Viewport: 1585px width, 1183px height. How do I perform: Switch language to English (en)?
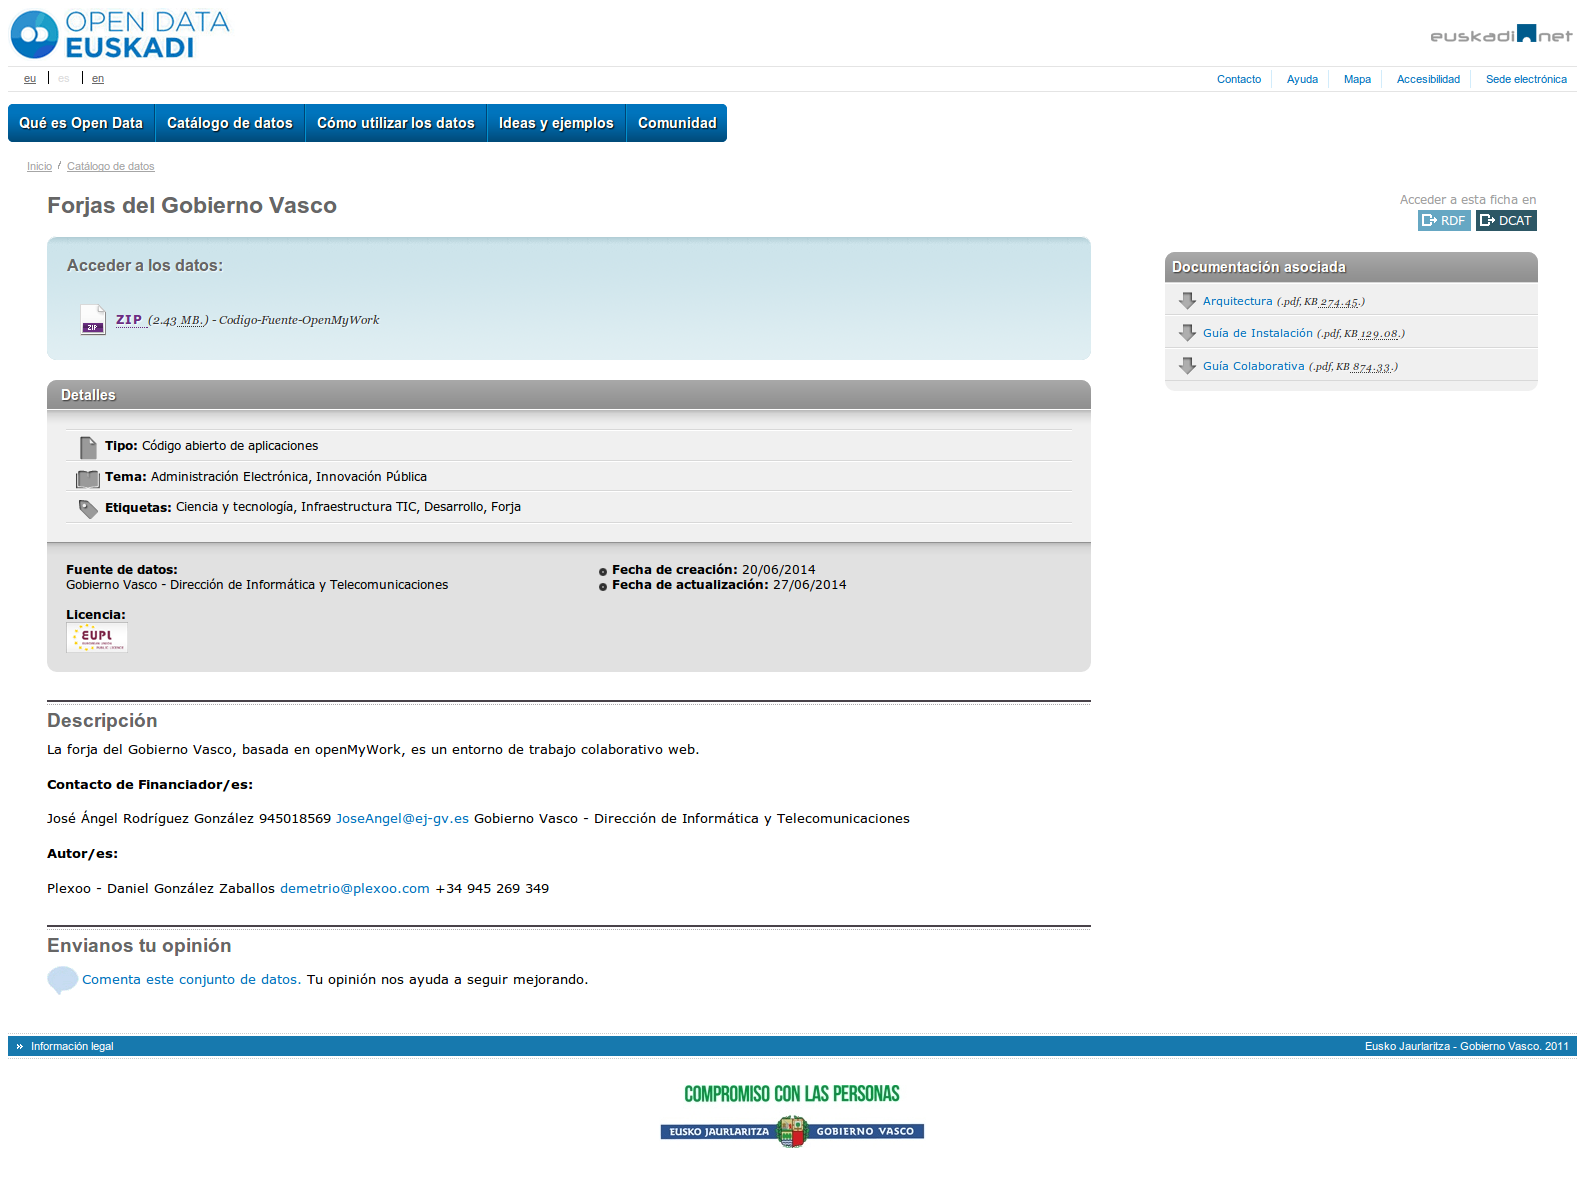98,79
